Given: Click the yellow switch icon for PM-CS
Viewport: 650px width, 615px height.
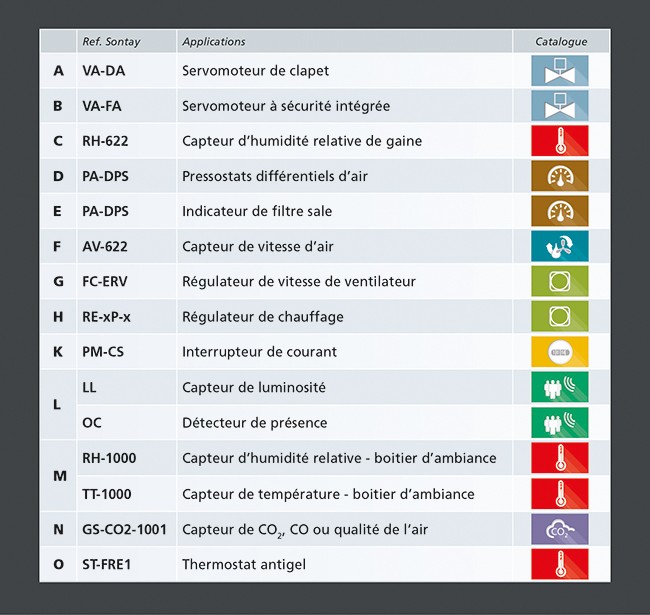Looking at the screenshot, I should pyautogui.click(x=560, y=352).
